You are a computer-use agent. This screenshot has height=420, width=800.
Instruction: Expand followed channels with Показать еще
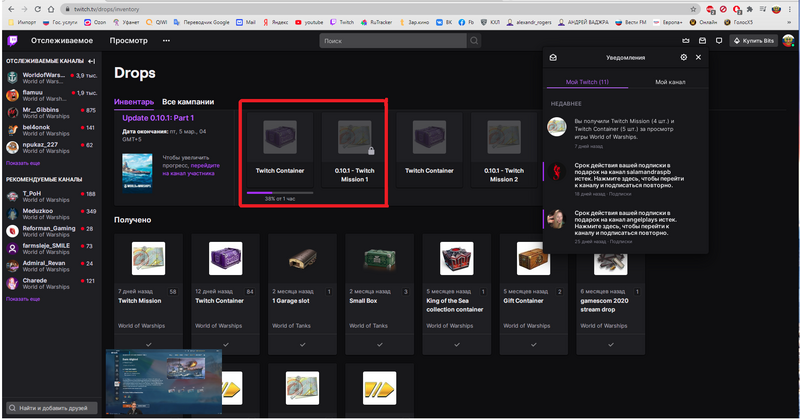pos(23,162)
